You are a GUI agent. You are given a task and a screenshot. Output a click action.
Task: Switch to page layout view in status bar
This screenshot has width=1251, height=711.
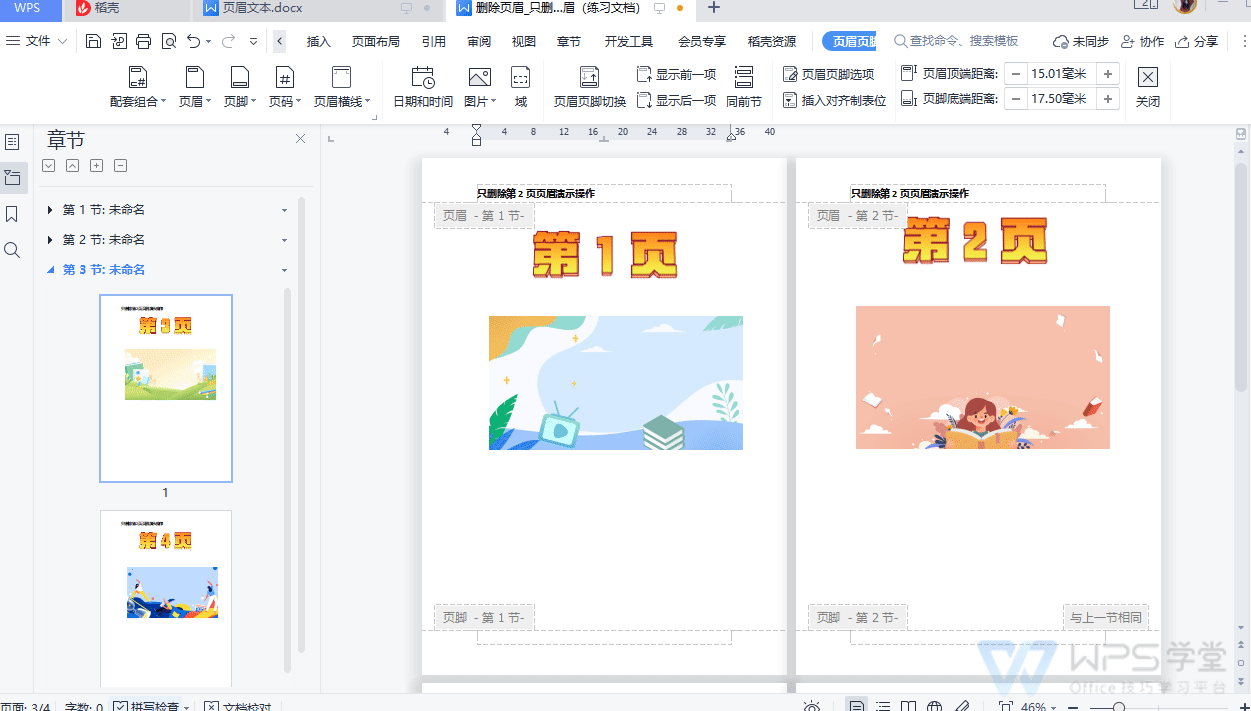coord(857,706)
